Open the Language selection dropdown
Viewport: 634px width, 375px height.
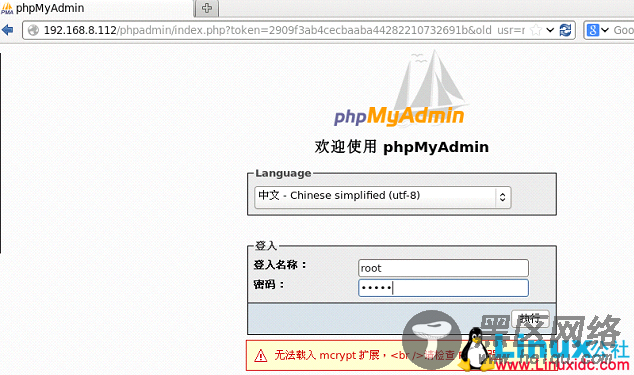coord(383,197)
